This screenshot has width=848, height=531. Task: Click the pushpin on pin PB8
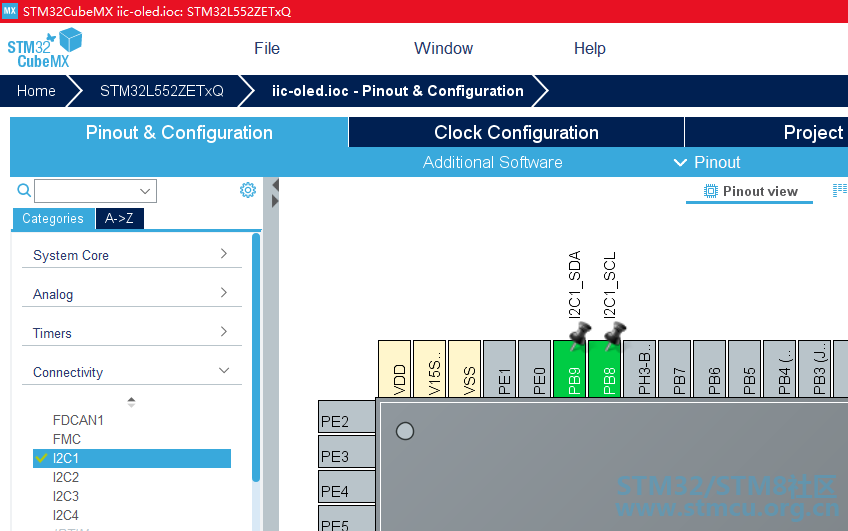(x=614, y=335)
